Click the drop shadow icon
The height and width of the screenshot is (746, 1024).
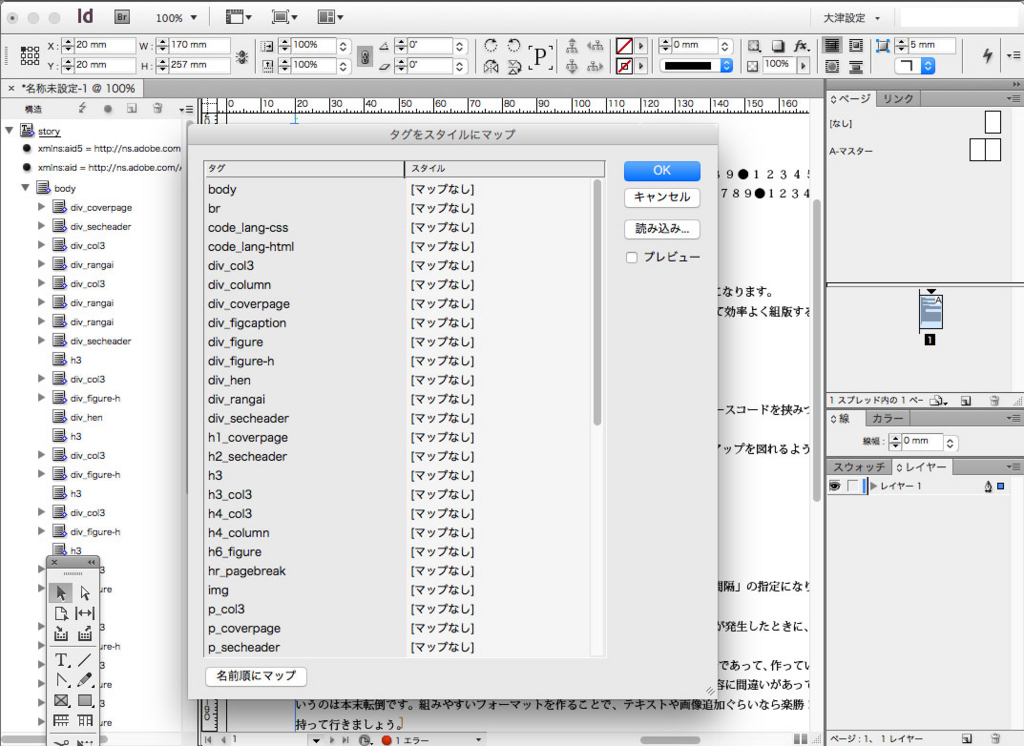(x=778, y=46)
